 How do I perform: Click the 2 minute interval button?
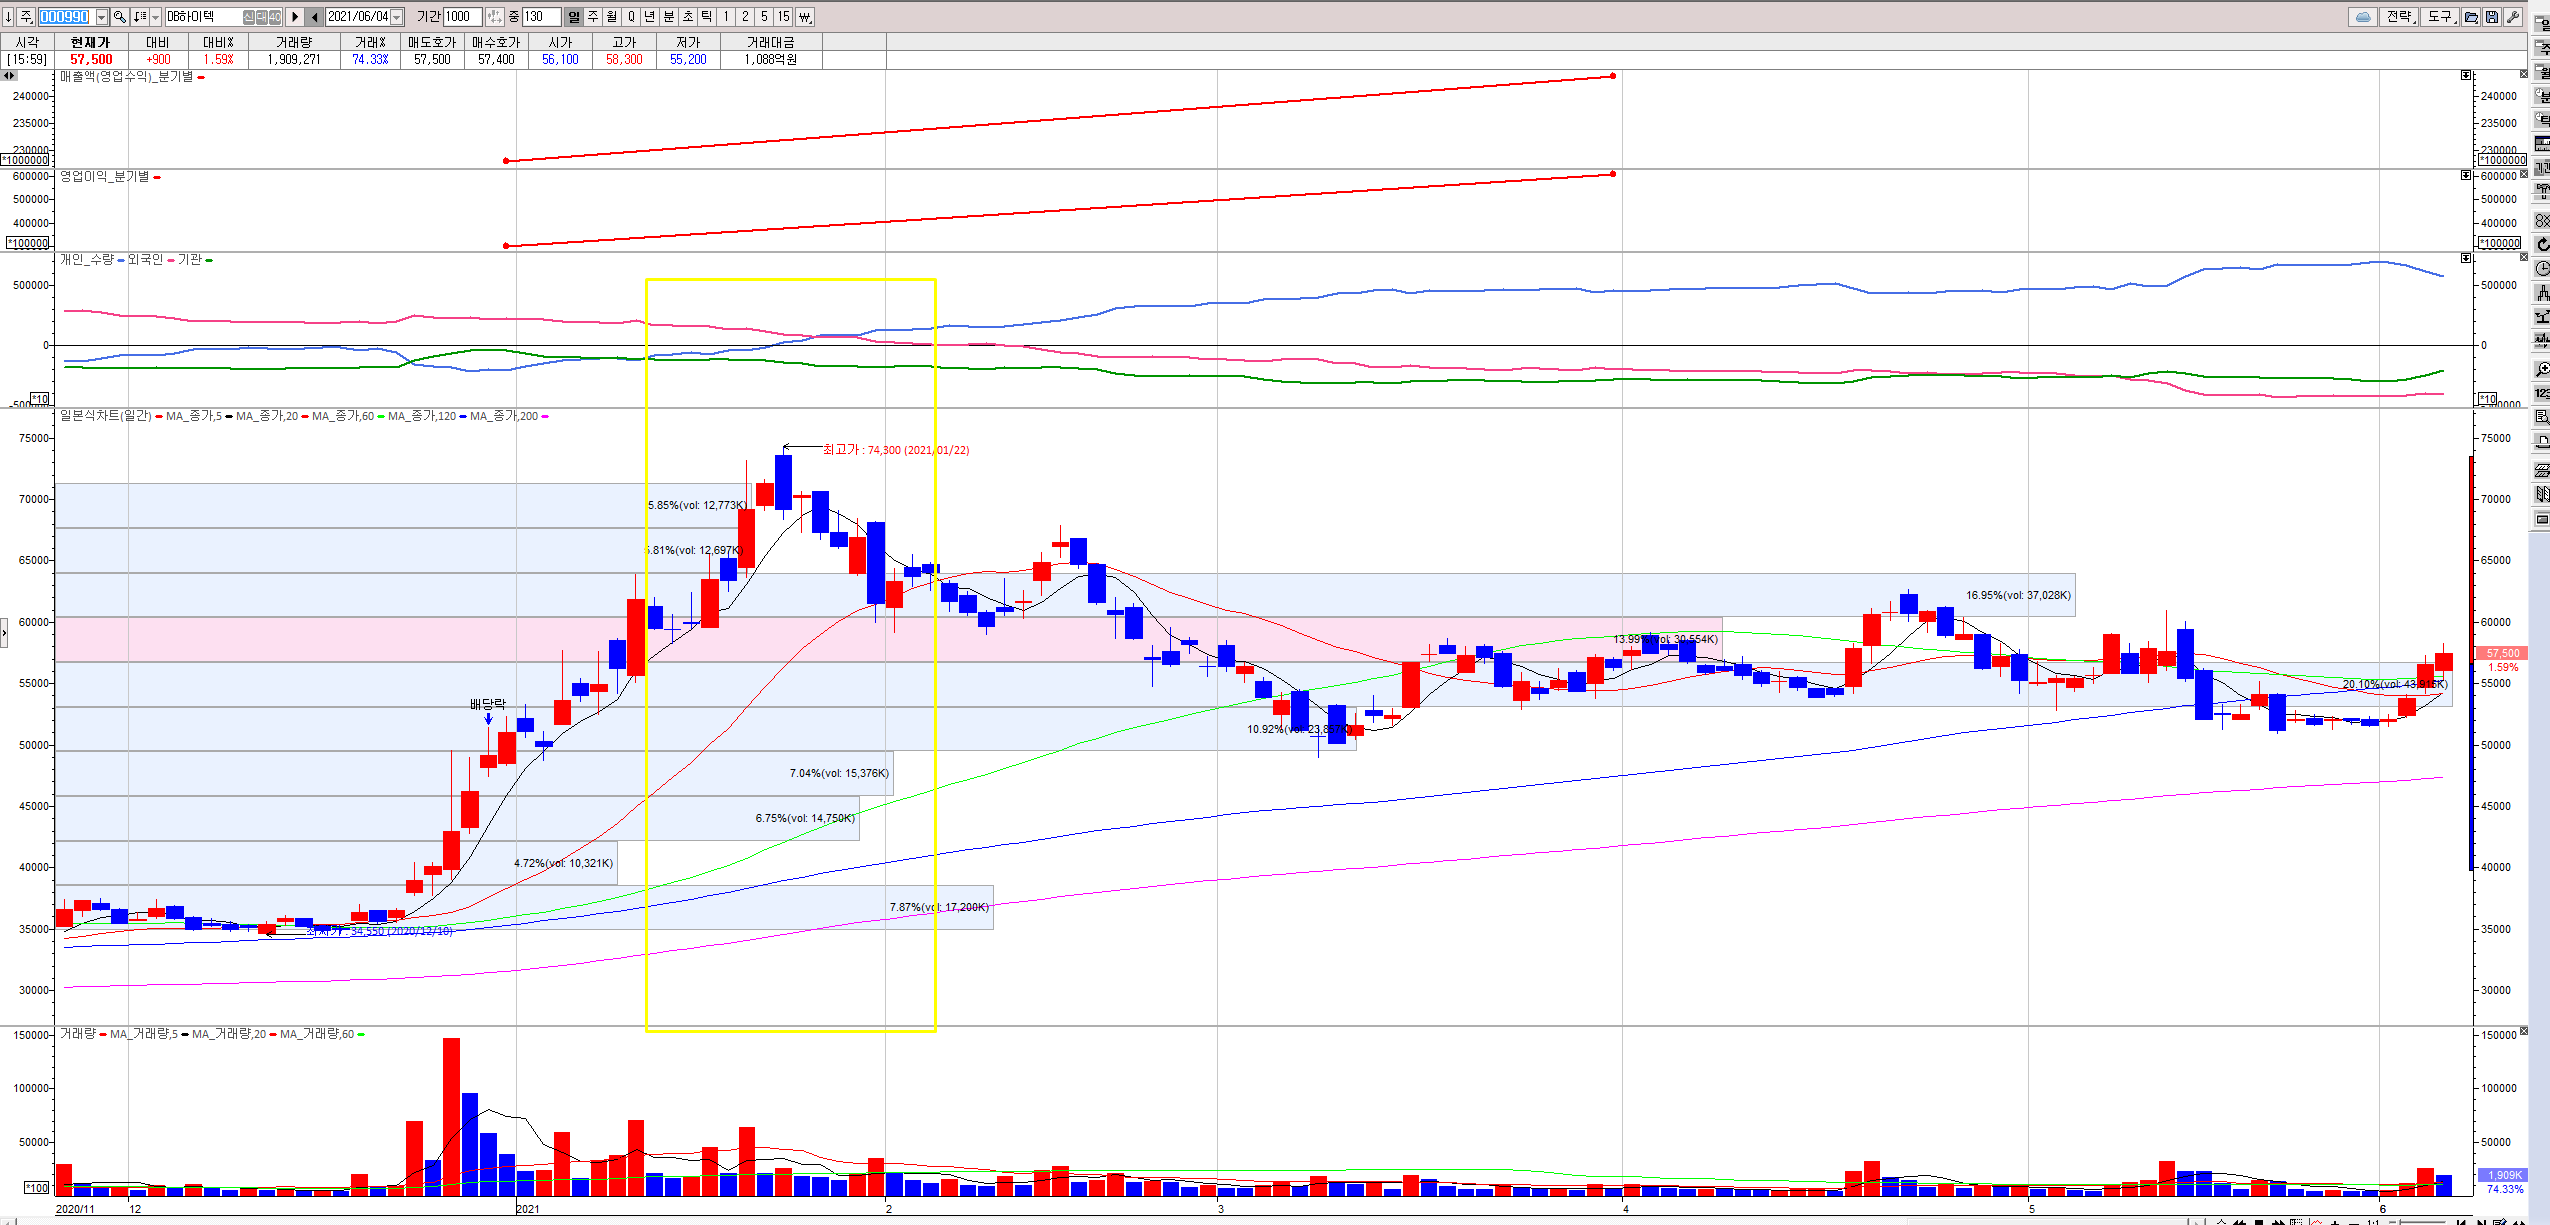click(745, 17)
